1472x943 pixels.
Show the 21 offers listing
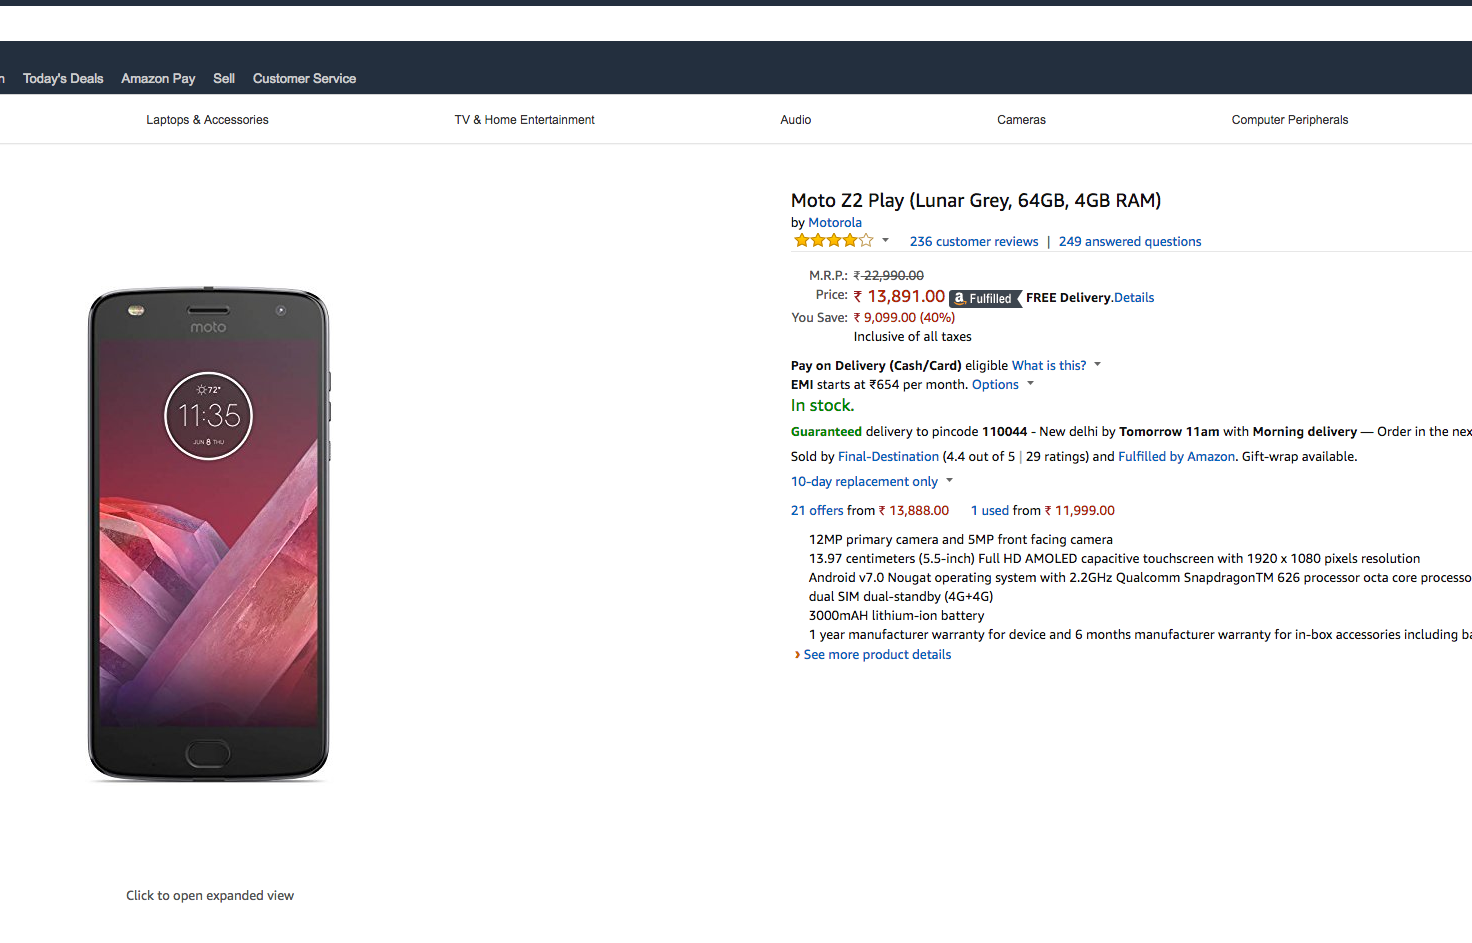click(x=817, y=511)
